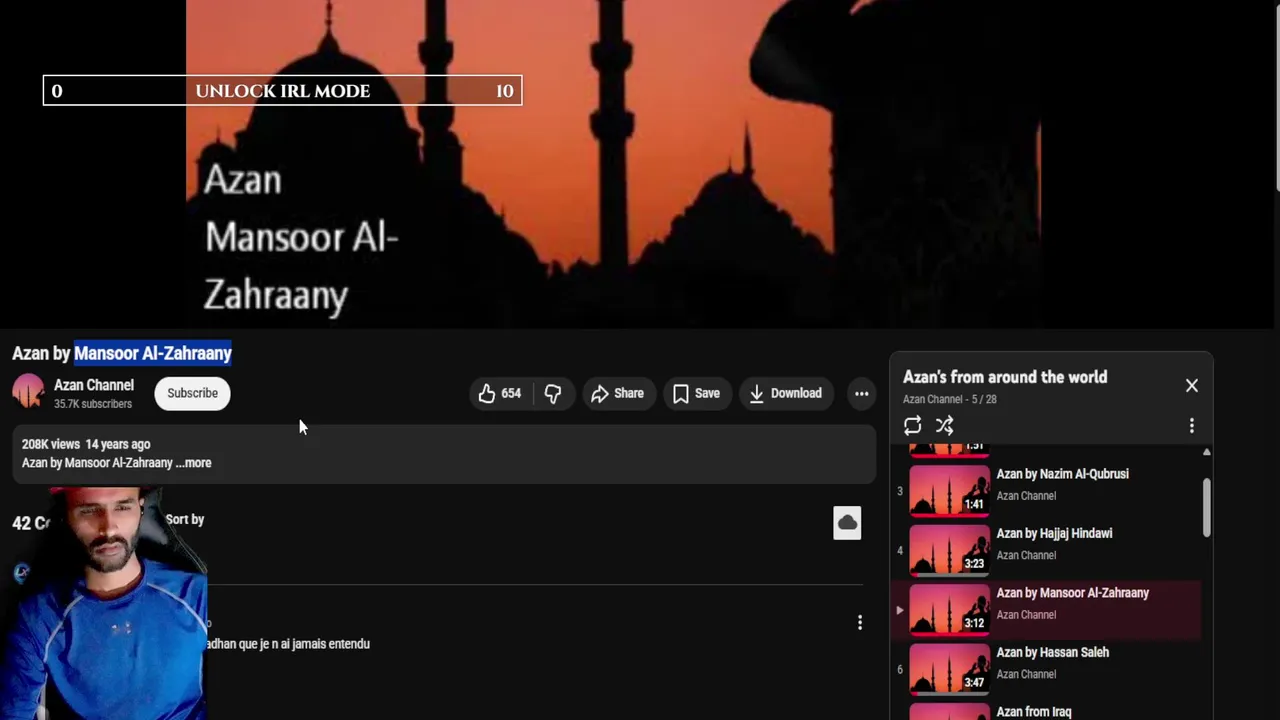Open the Azan's from around the world playlist title
This screenshot has width=1280, height=720.
pyautogui.click(x=1005, y=377)
